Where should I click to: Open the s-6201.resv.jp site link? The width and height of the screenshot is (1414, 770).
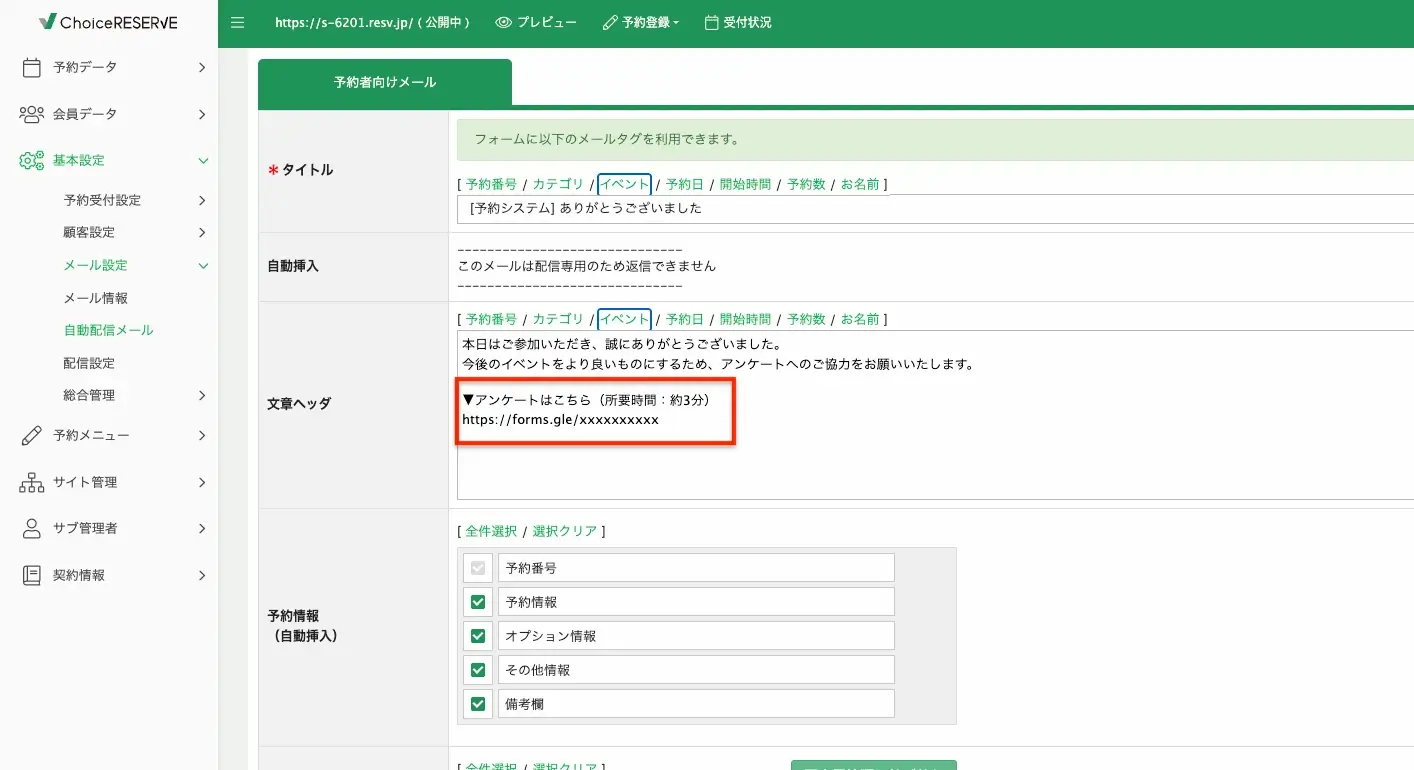click(x=372, y=22)
